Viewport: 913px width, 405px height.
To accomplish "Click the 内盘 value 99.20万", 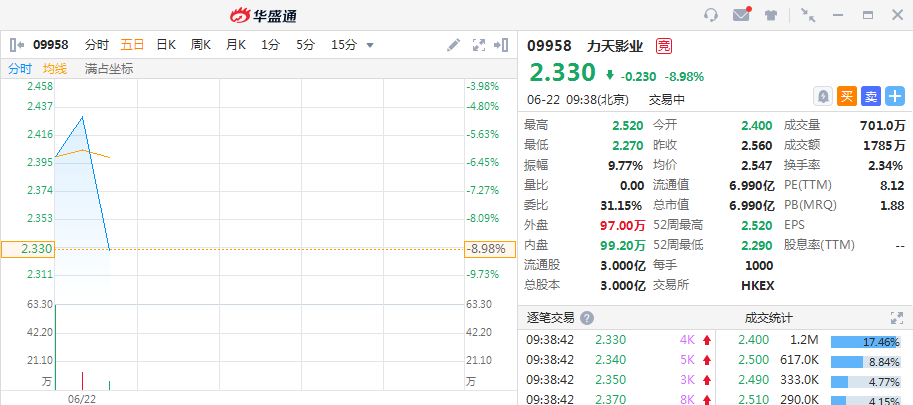I will (x=623, y=246).
